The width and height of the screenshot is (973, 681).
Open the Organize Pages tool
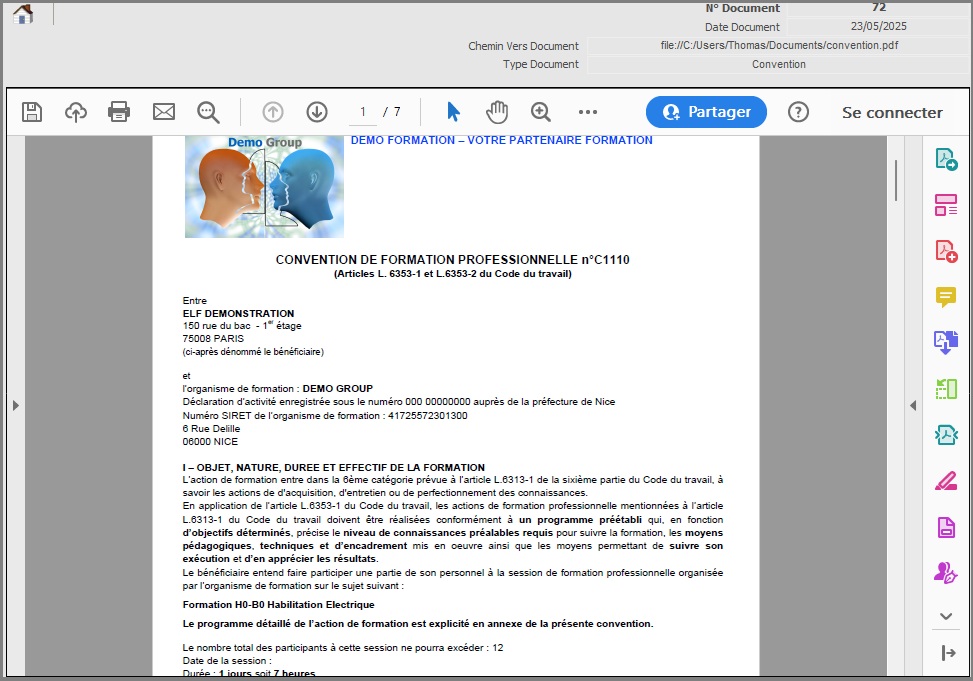tap(944, 204)
